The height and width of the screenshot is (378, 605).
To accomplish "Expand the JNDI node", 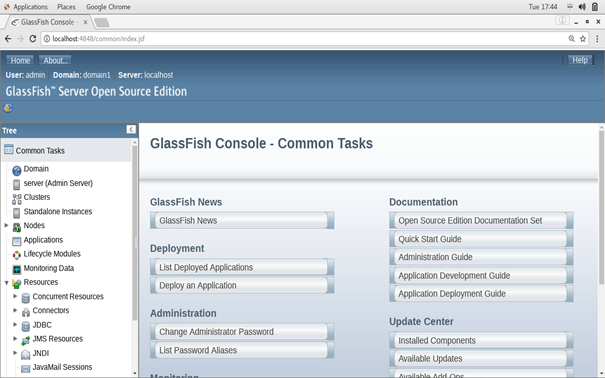I will click(x=15, y=353).
